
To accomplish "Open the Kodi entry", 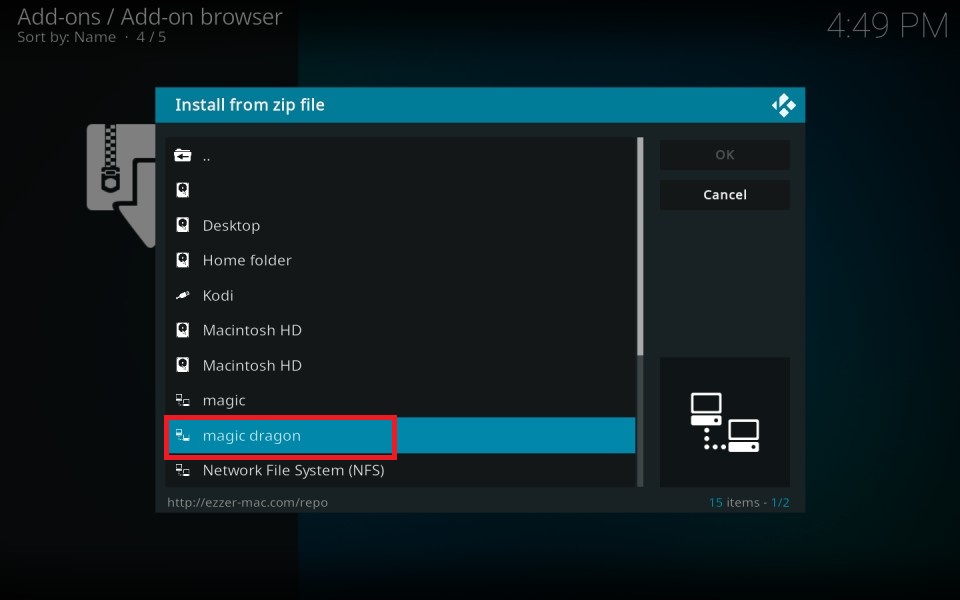I will (x=400, y=295).
